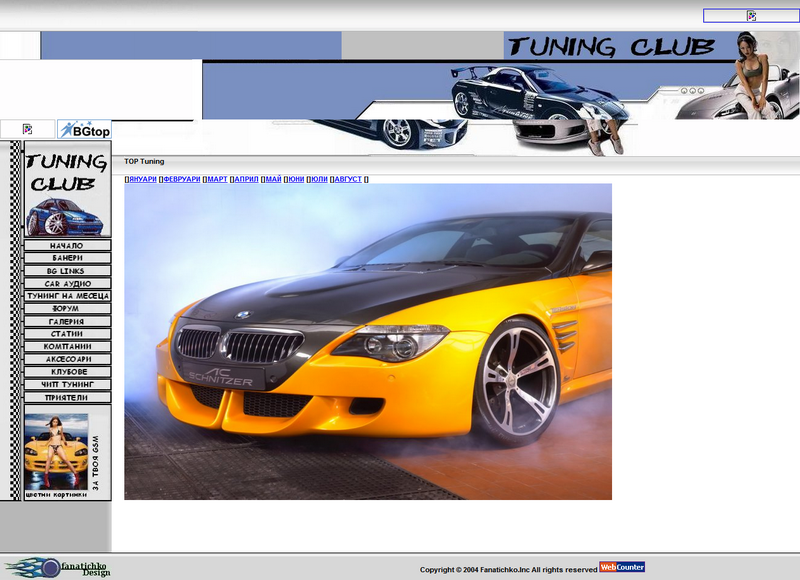Click the Fanatichko Design footer logo
The width and height of the screenshot is (800, 580).
57,567
